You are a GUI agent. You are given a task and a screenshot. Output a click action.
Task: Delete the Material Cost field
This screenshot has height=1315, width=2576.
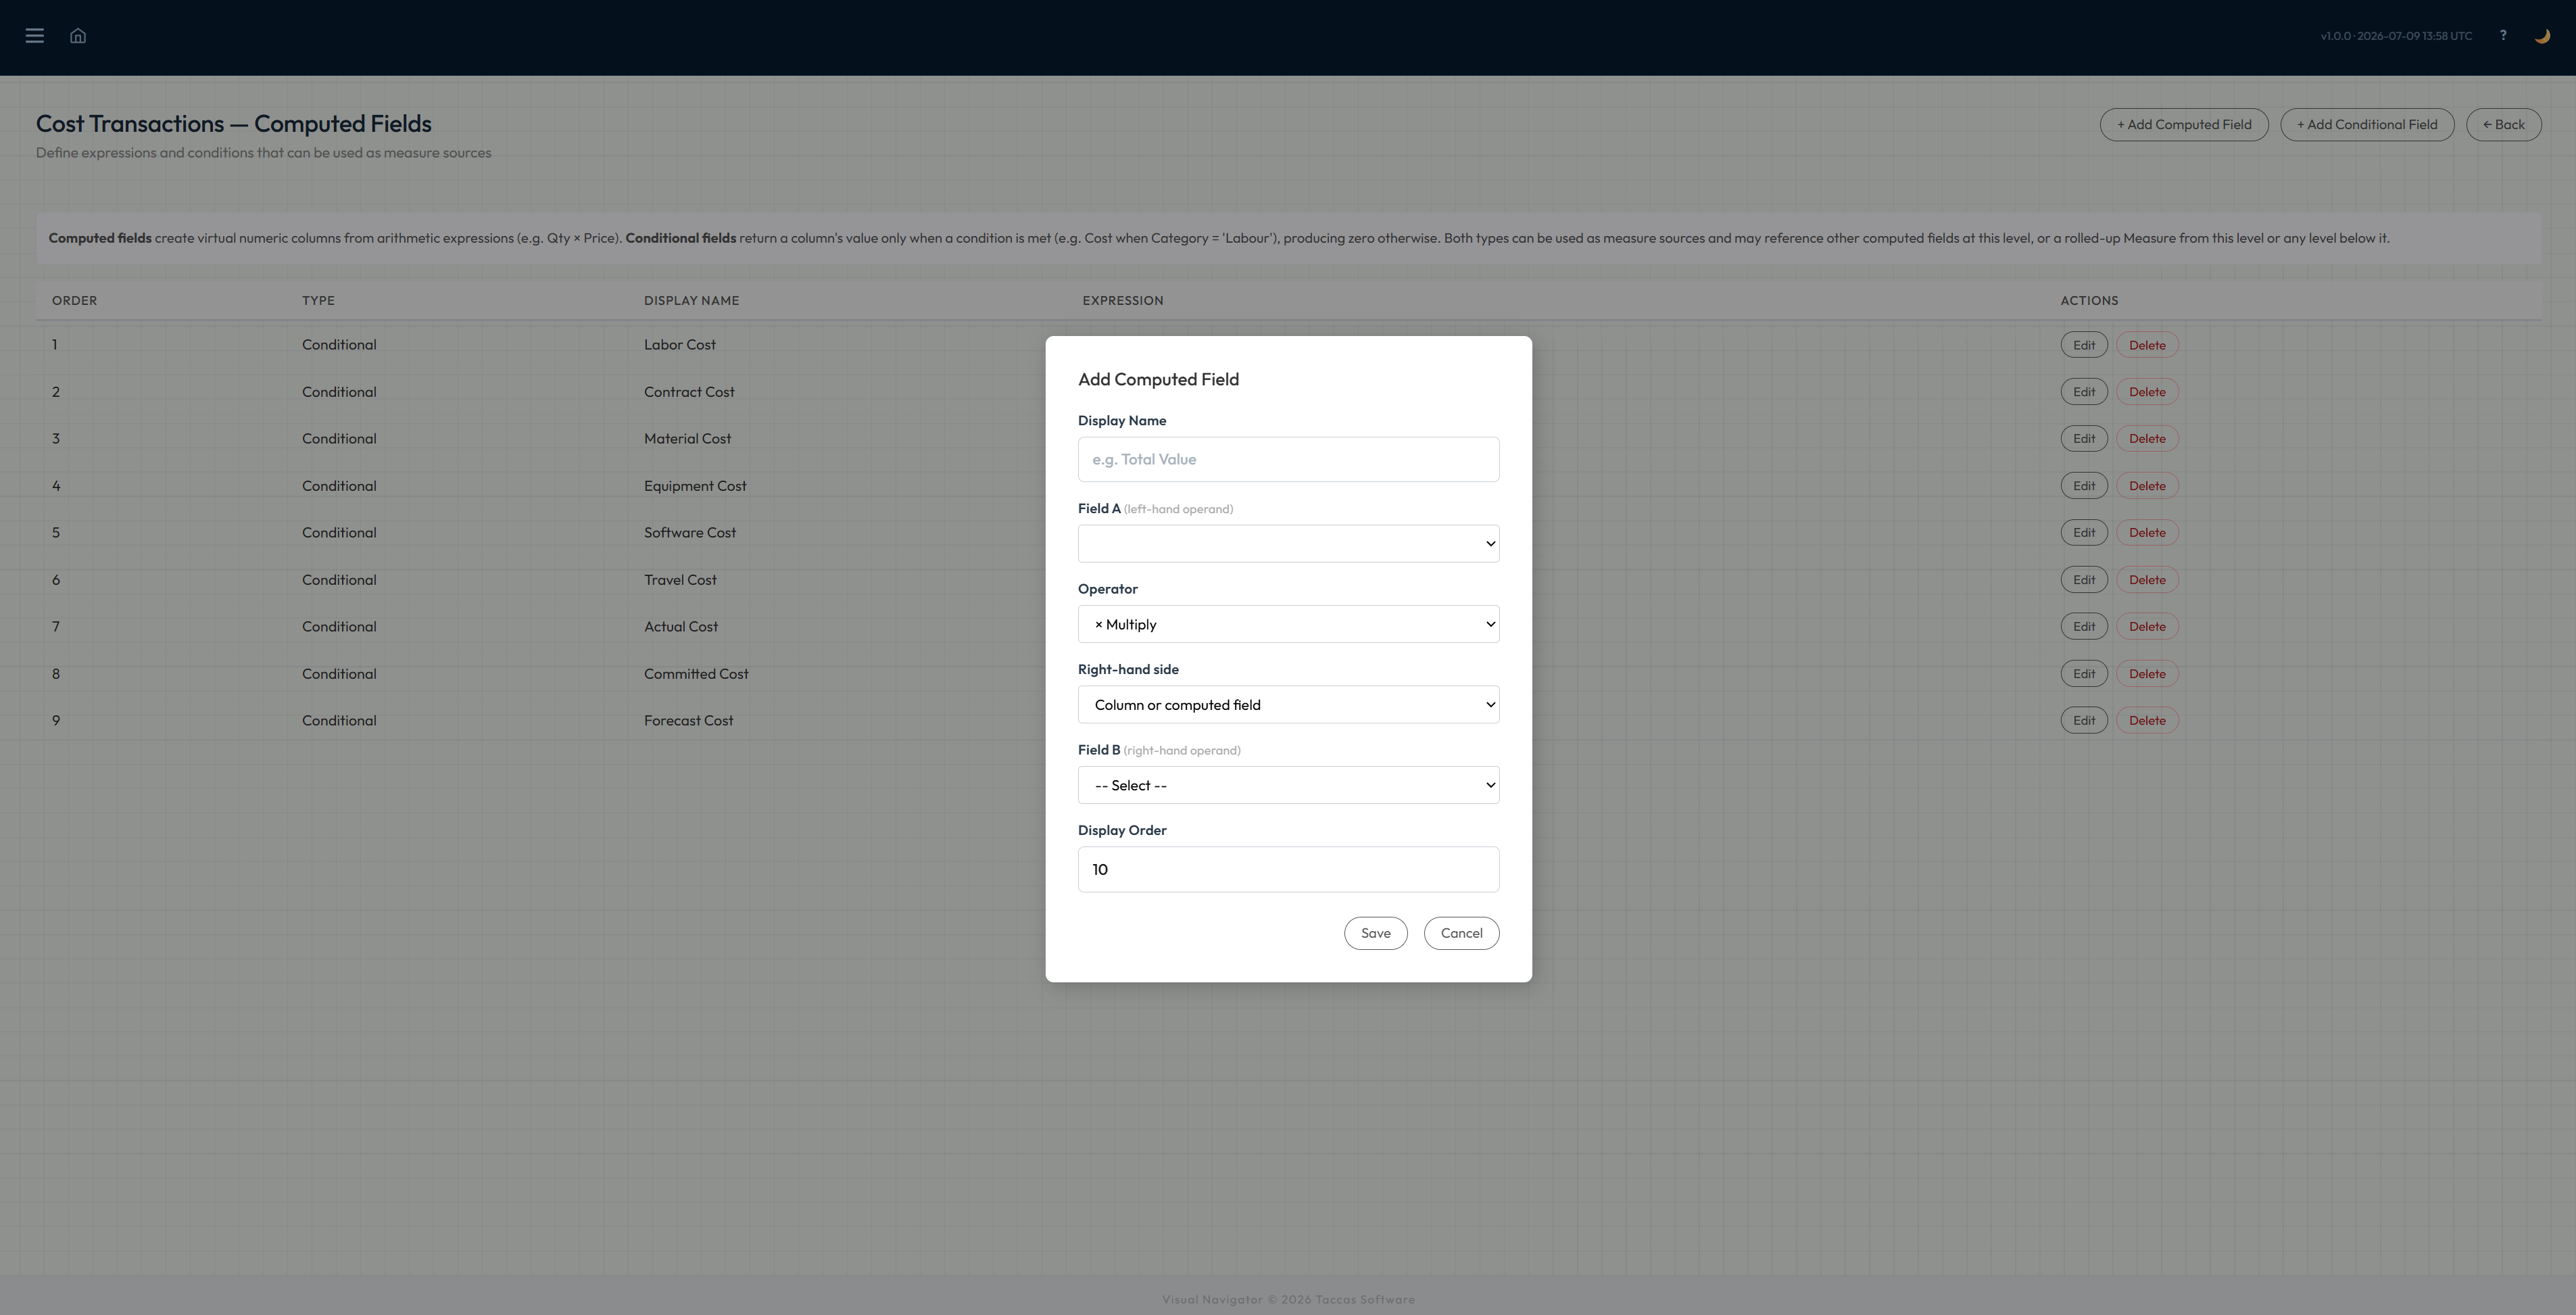pyautogui.click(x=2147, y=439)
